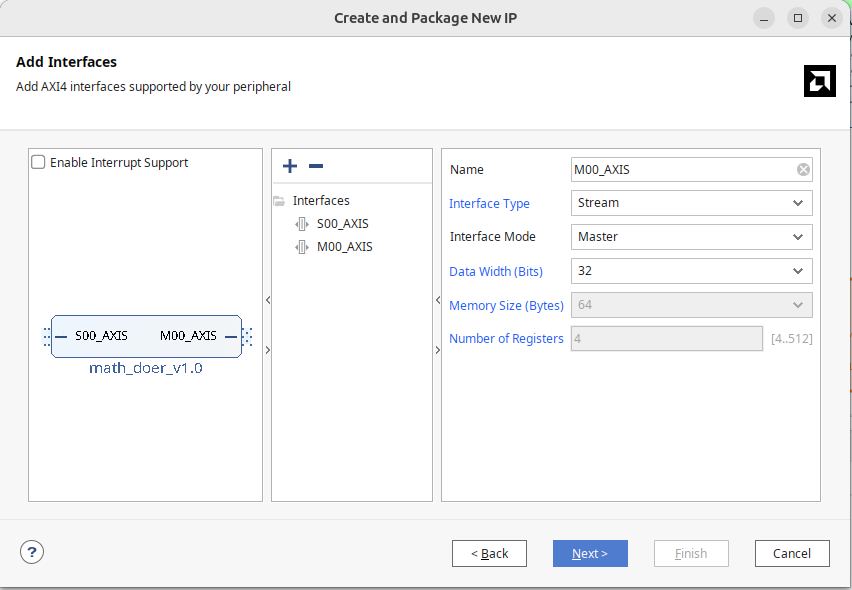Select S00_AXIS in the interfaces tree
This screenshot has width=852, height=590.
[342, 224]
